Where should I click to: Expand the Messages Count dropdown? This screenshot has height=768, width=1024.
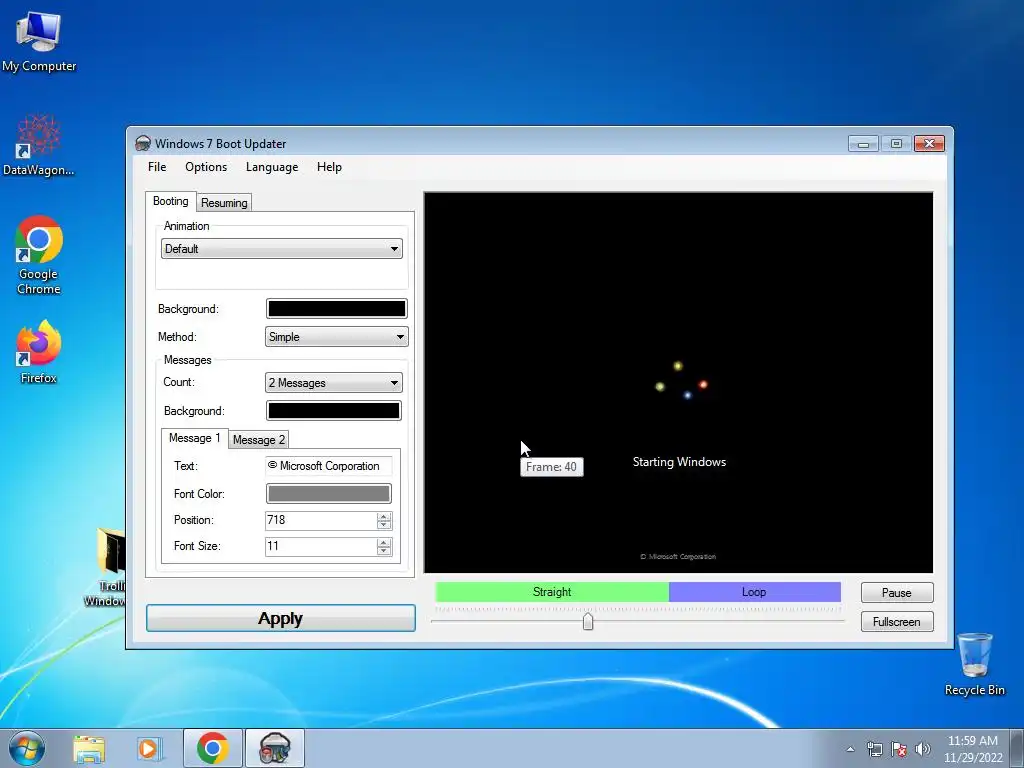[x=334, y=383]
